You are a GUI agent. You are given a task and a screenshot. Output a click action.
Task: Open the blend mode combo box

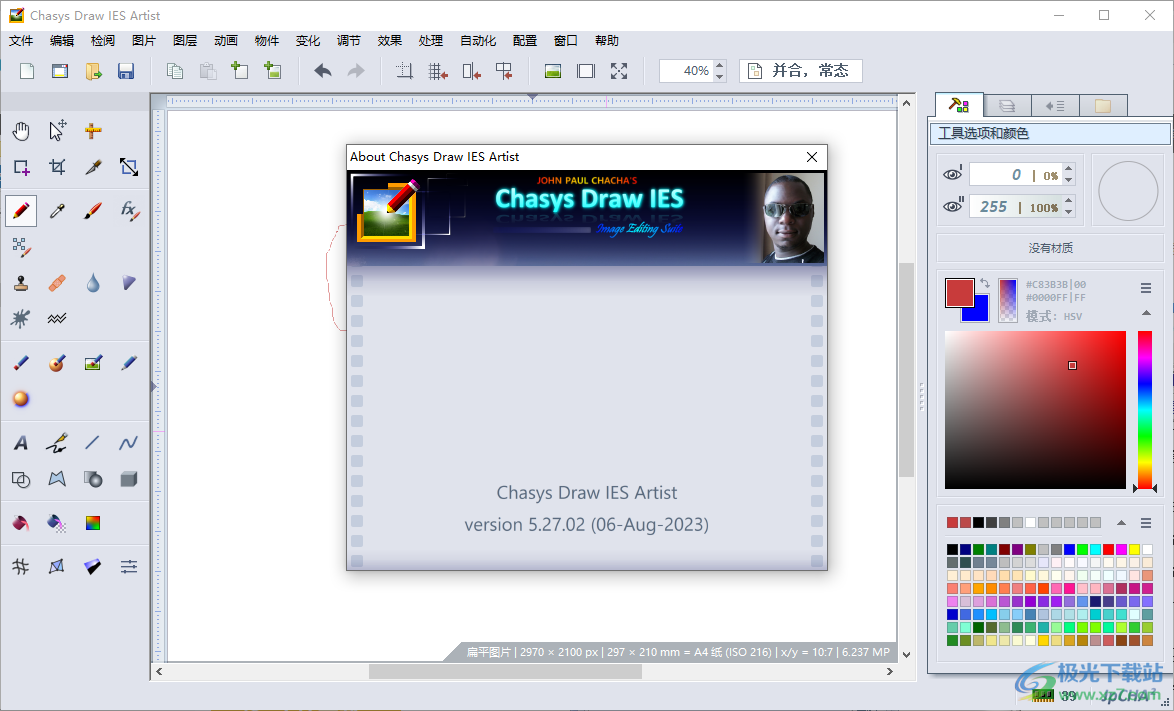[x=800, y=71]
